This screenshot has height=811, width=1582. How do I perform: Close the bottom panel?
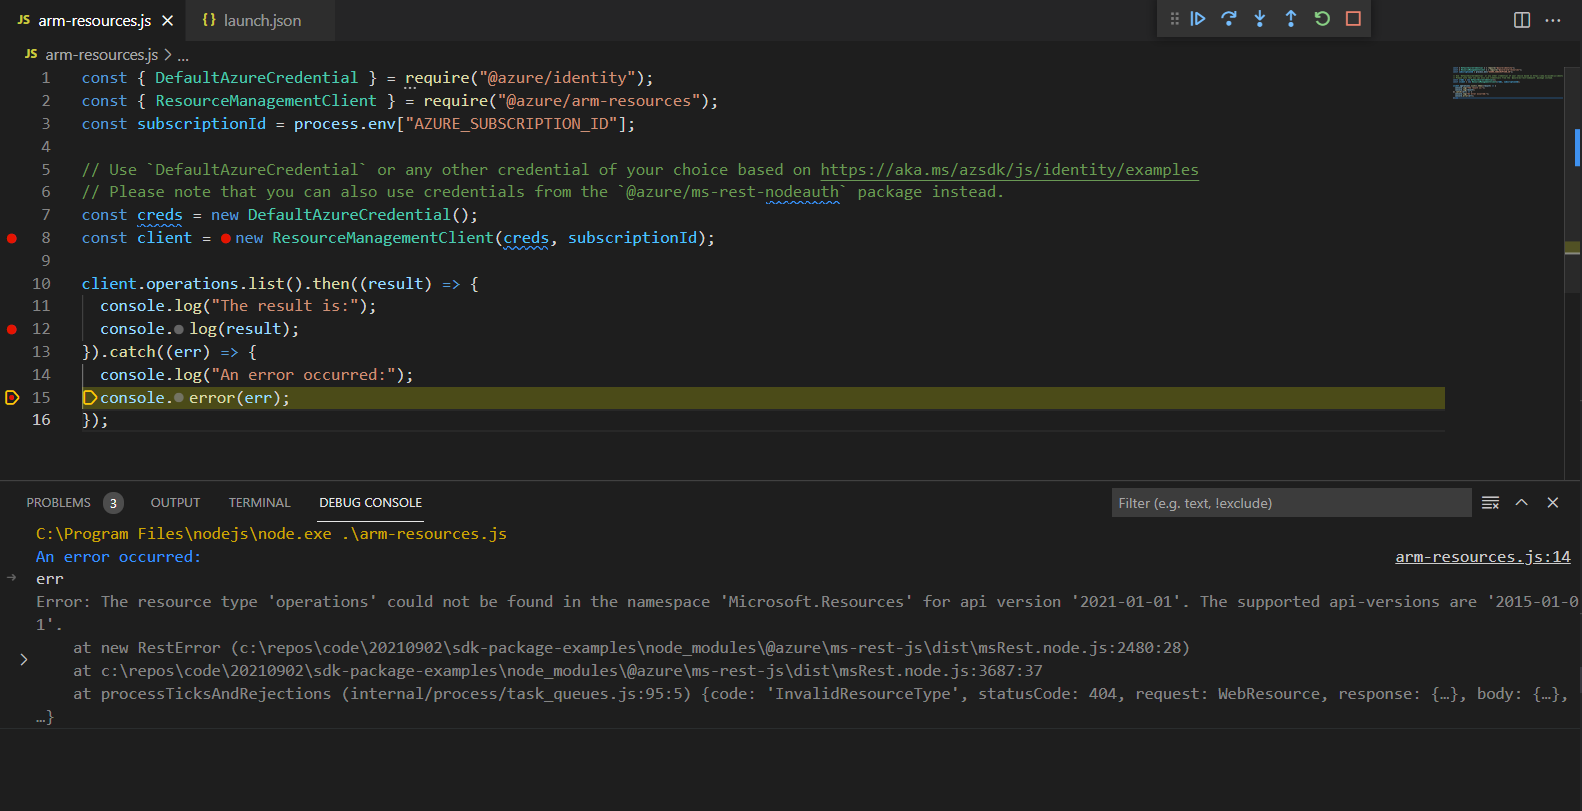point(1553,503)
